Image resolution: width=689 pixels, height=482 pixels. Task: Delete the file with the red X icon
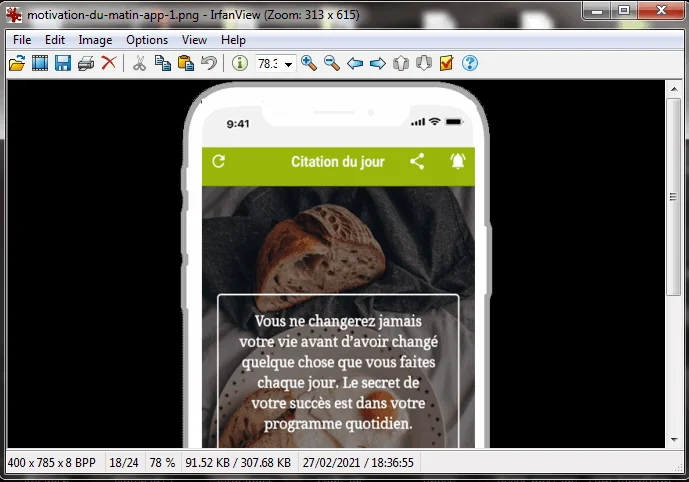pos(109,63)
